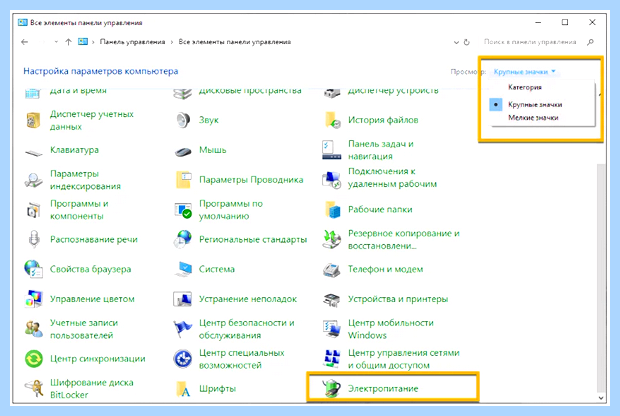Open Диспетчер устройств link

pos(393,90)
